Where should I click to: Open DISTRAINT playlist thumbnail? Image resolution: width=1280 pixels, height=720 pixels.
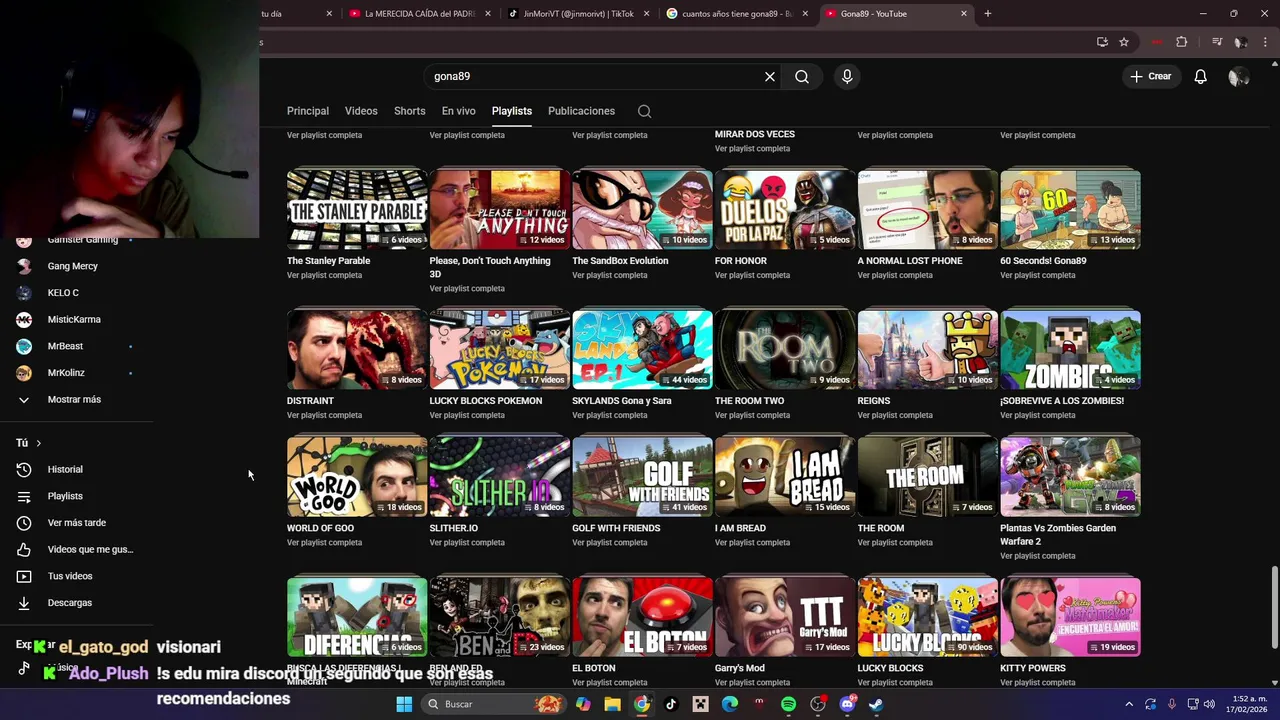pyautogui.click(x=357, y=349)
